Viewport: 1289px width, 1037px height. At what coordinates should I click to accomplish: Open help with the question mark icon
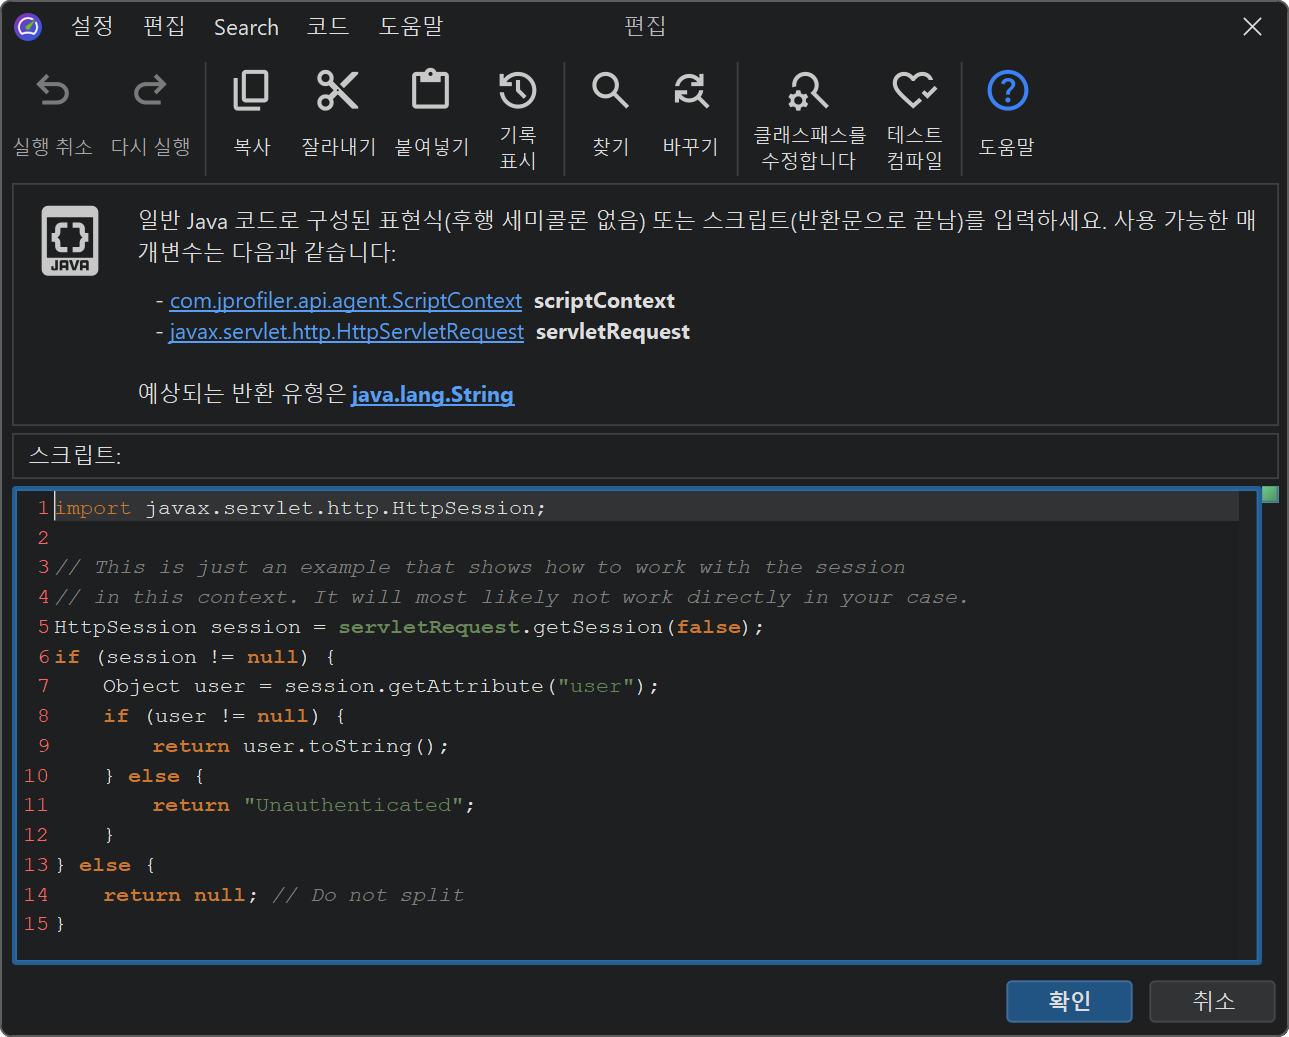1007,92
